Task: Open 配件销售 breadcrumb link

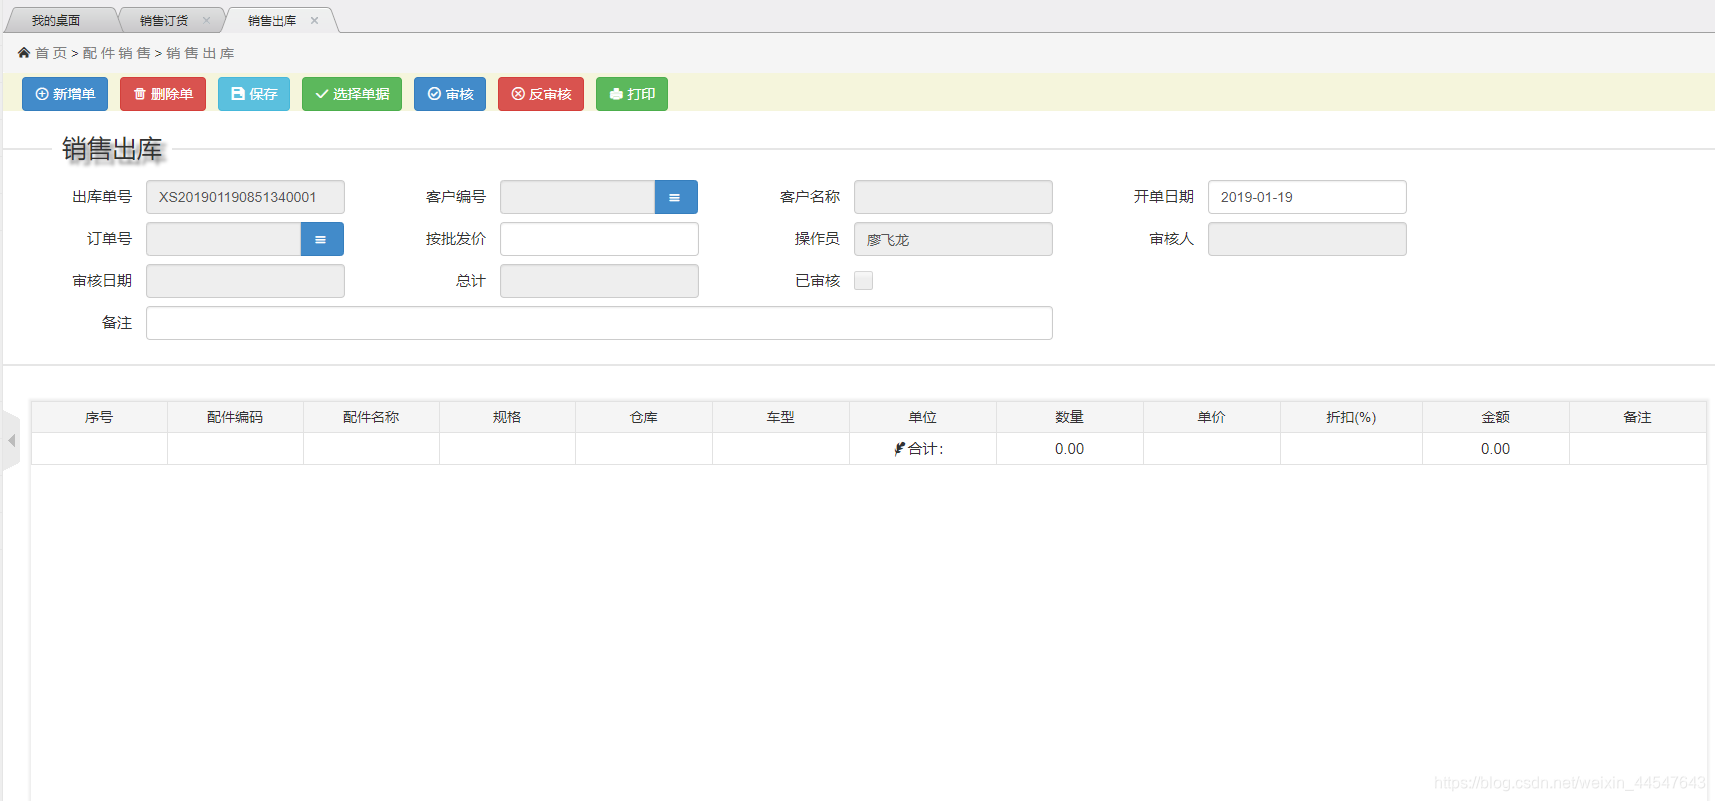Action: [x=116, y=53]
